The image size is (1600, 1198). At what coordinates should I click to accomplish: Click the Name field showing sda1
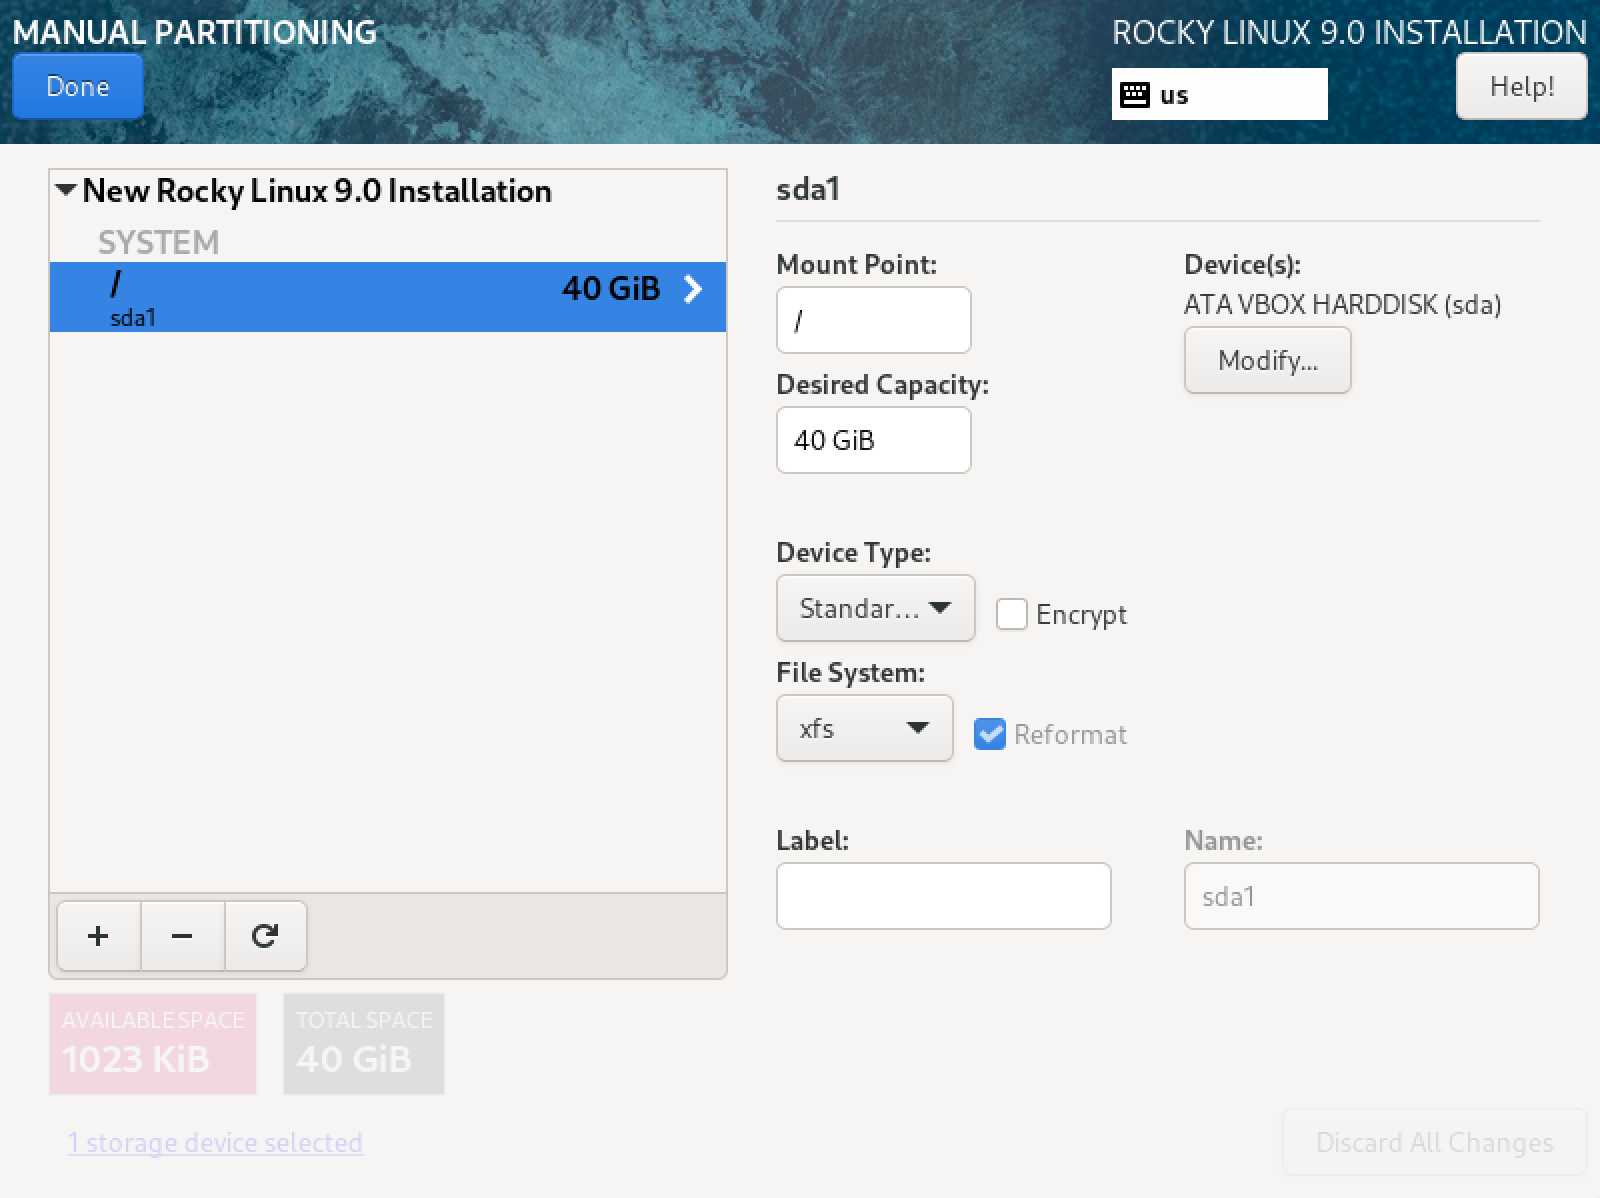[x=1361, y=896]
